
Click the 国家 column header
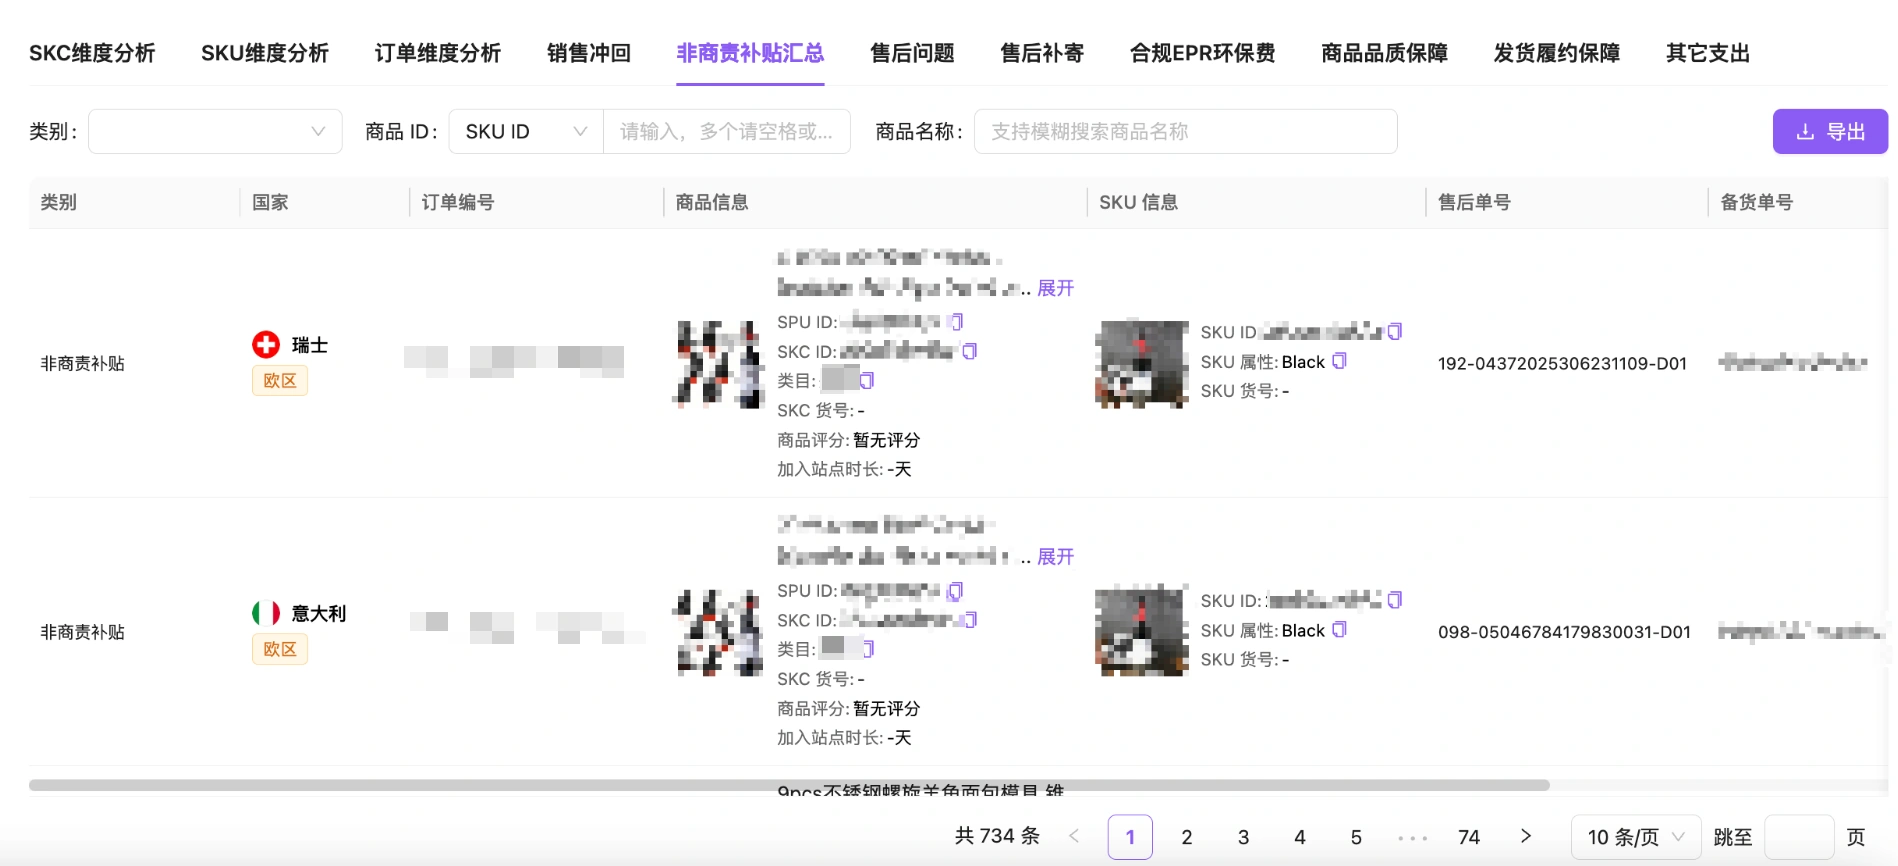270,202
